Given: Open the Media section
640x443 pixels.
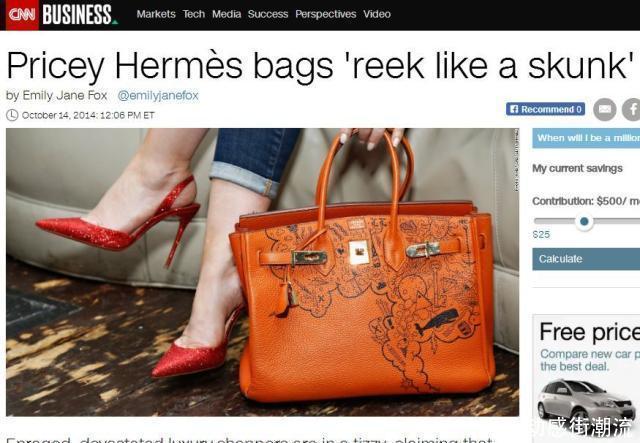Looking at the screenshot, I should pyautogui.click(x=227, y=14).
